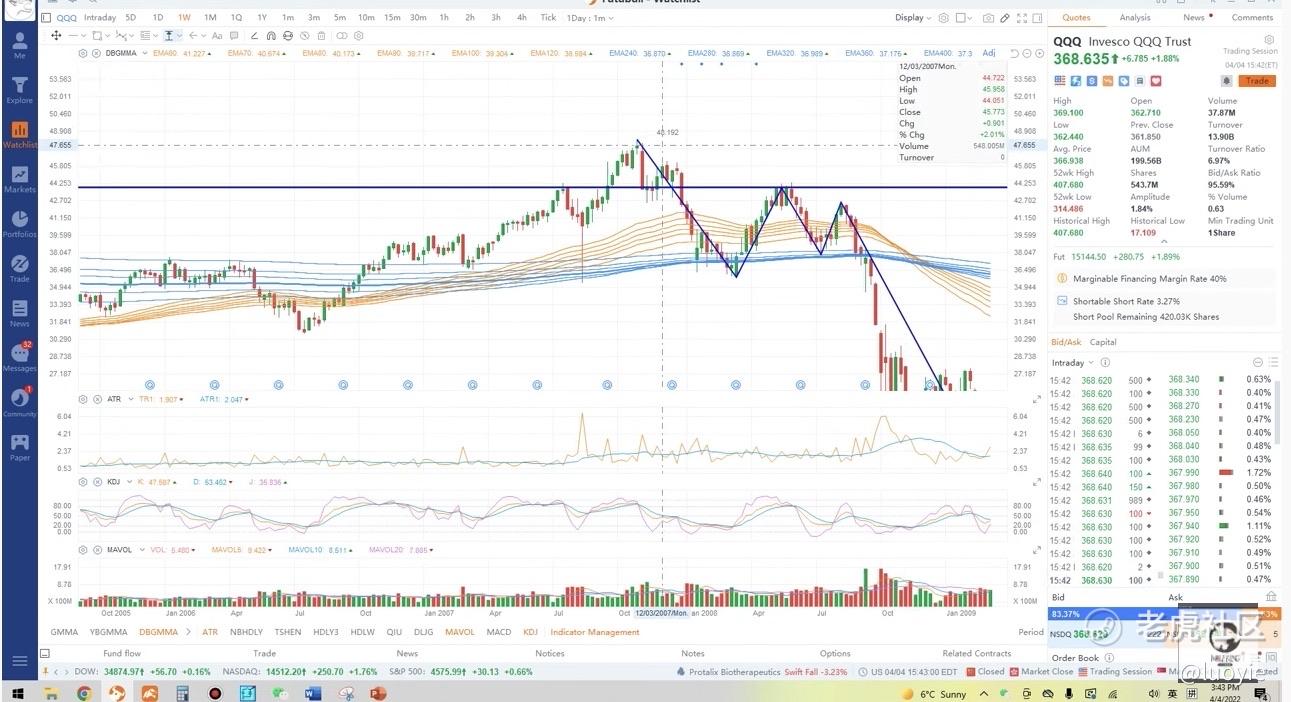Zoom out the chart
This screenshot has width=1291, height=702.
[1026, 53]
